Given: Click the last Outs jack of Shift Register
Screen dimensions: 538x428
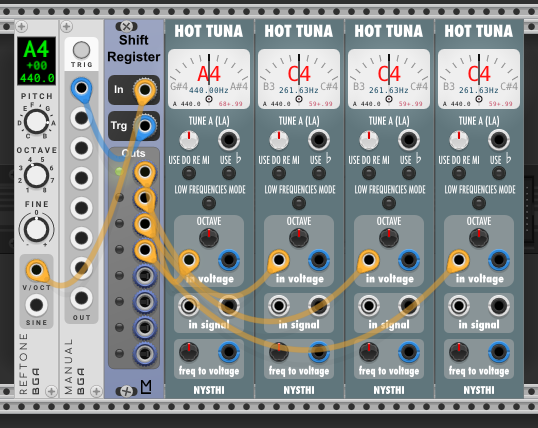Looking at the screenshot, I should coord(145,353).
